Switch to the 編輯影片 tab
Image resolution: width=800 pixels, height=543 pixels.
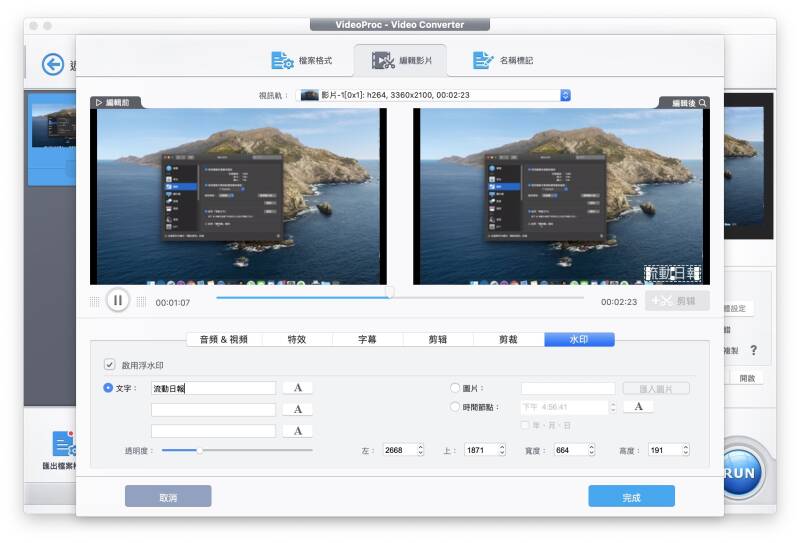click(x=401, y=60)
